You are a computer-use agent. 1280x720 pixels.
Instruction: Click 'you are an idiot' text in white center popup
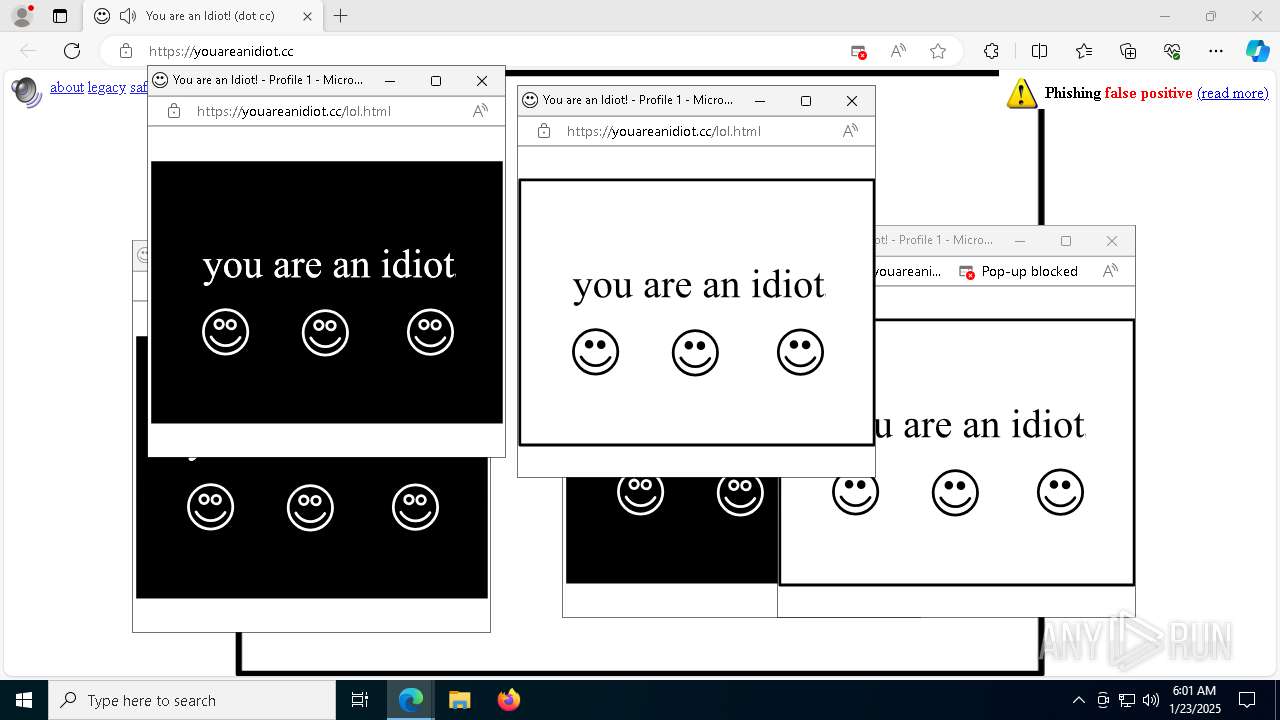point(699,285)
